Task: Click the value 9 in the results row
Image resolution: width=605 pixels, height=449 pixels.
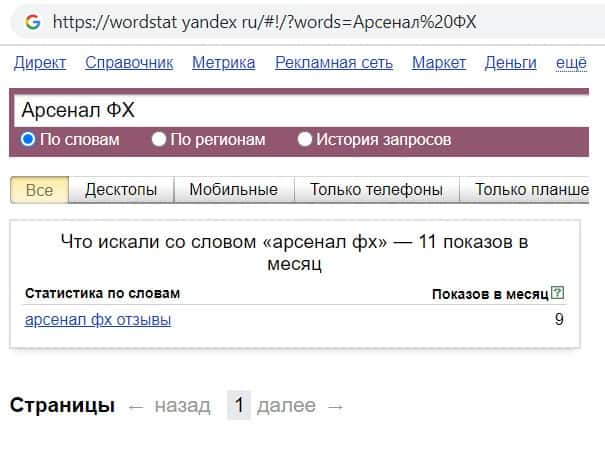Action: coord(559,319)
